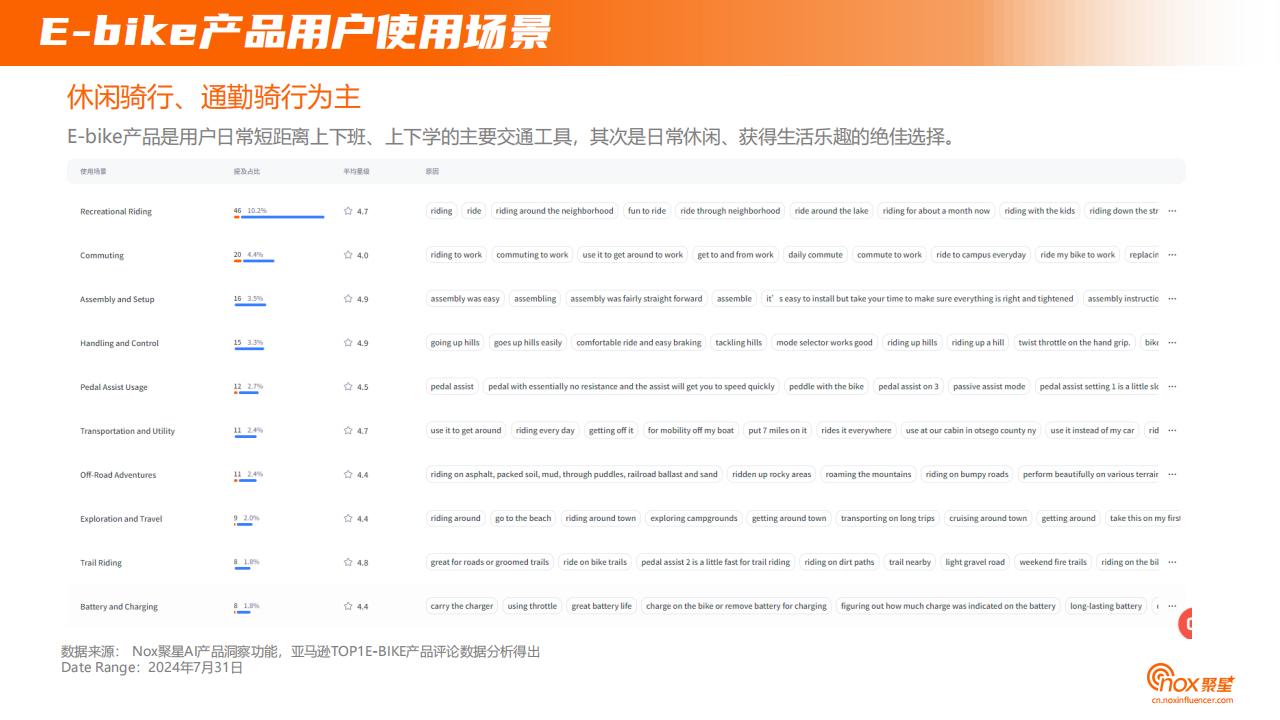
Task: Click the E-bike产品用户使用场景 title
Action: 295,33
